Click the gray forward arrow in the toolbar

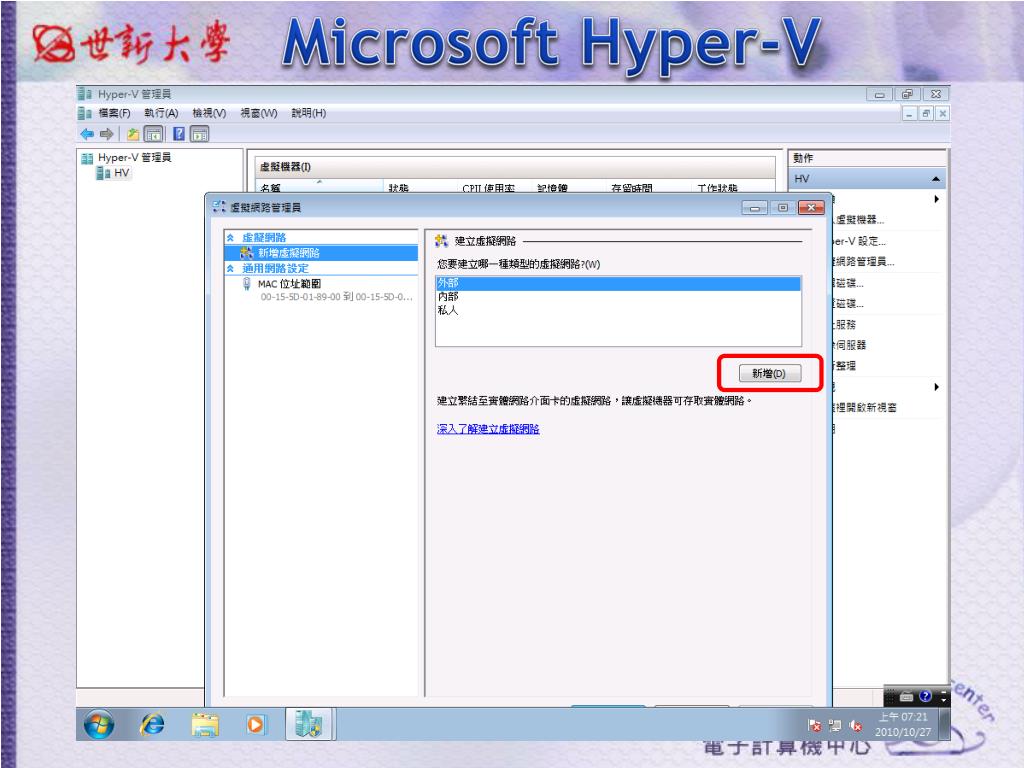106,134
